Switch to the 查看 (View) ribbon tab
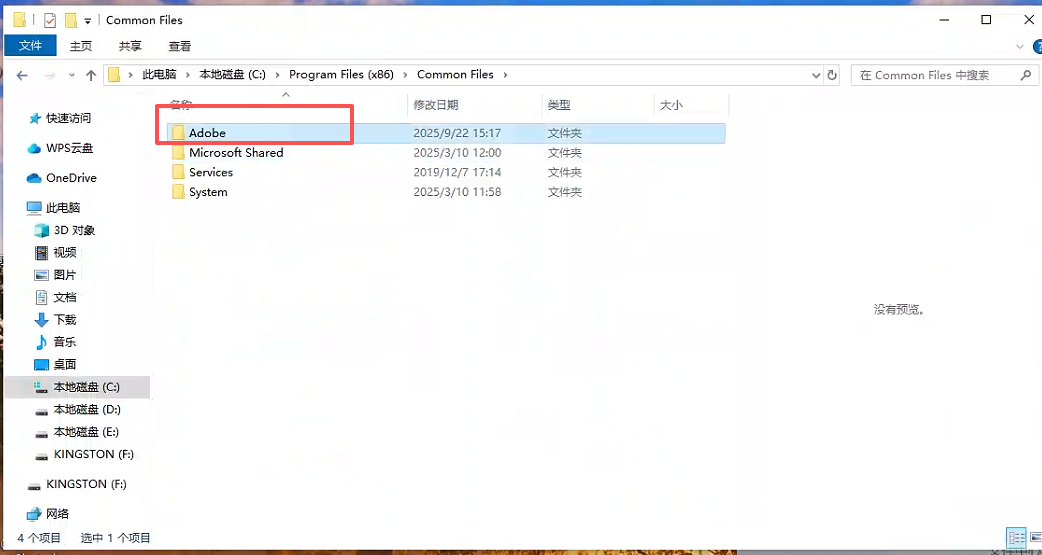 pyautogui.click(x=180, y=46)
